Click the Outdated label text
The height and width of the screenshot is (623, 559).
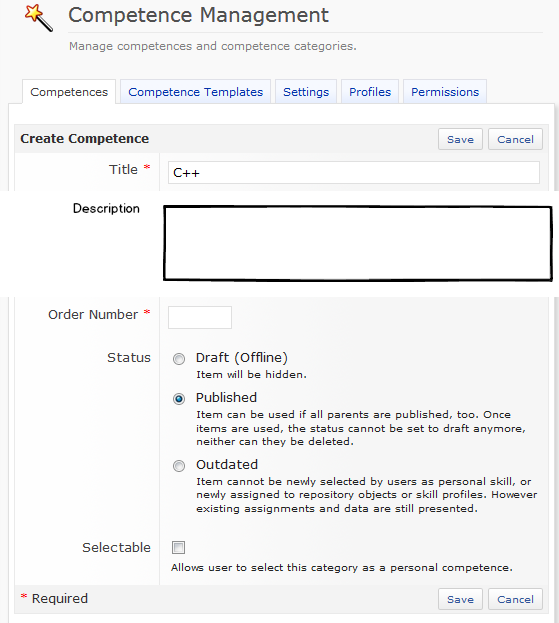pos(227,464)
